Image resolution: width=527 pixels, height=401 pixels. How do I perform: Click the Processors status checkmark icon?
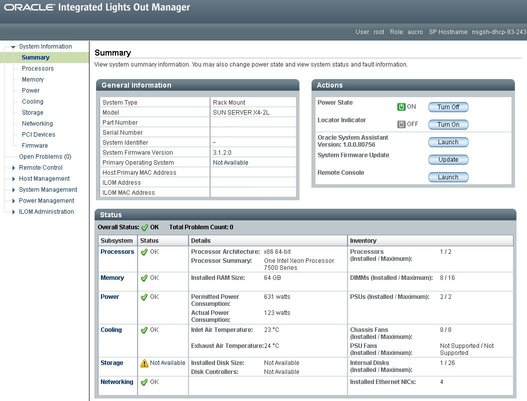144,252
